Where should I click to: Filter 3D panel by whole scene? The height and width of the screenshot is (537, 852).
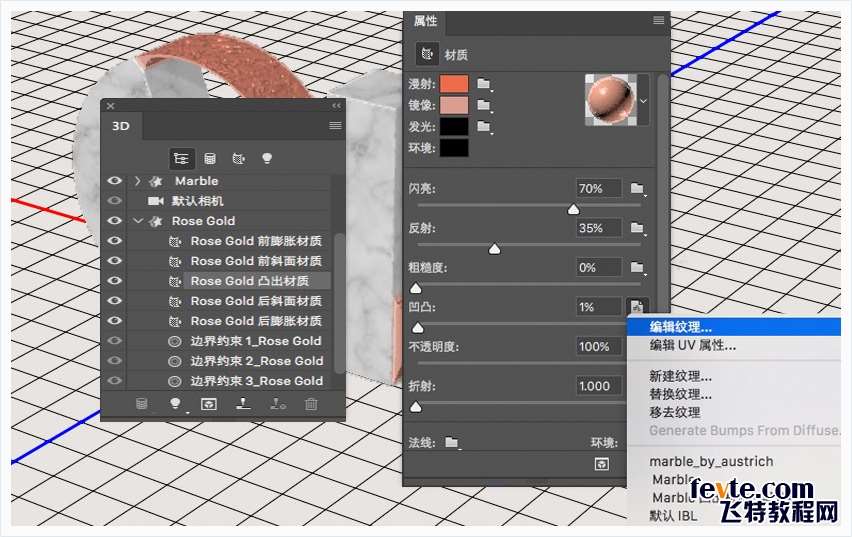coord(181,159)
